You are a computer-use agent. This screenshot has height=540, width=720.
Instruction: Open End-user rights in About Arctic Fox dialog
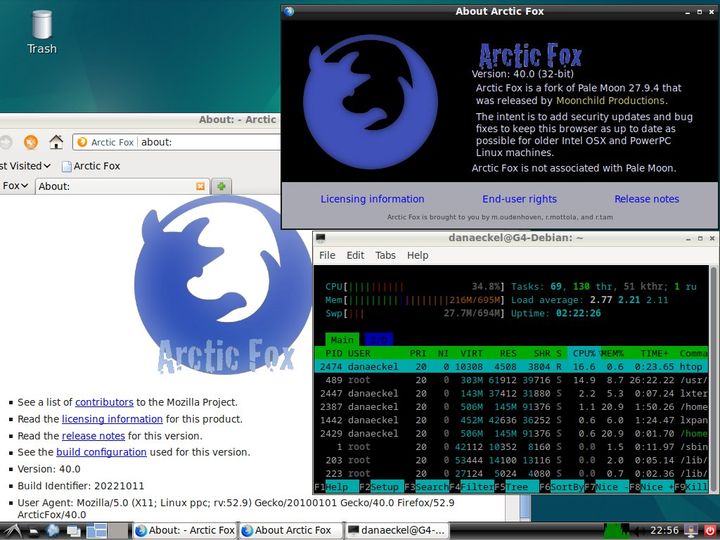click(519, 199)
